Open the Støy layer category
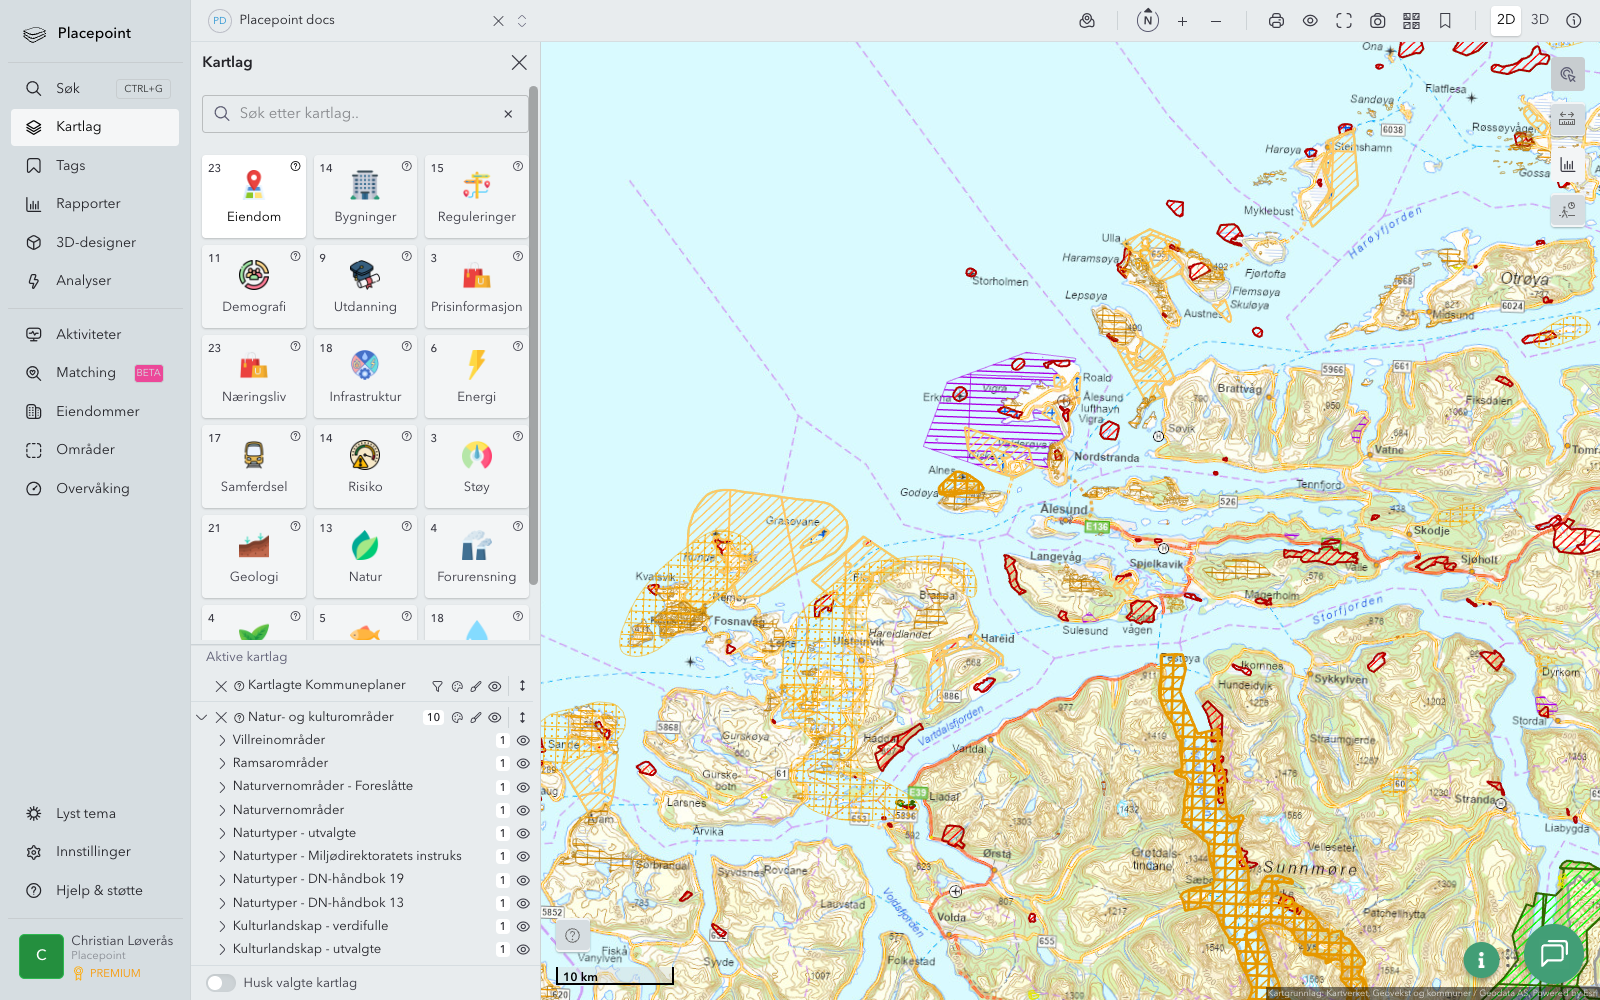Viewport: 1600px width, 1000px height. pos(477,466)
